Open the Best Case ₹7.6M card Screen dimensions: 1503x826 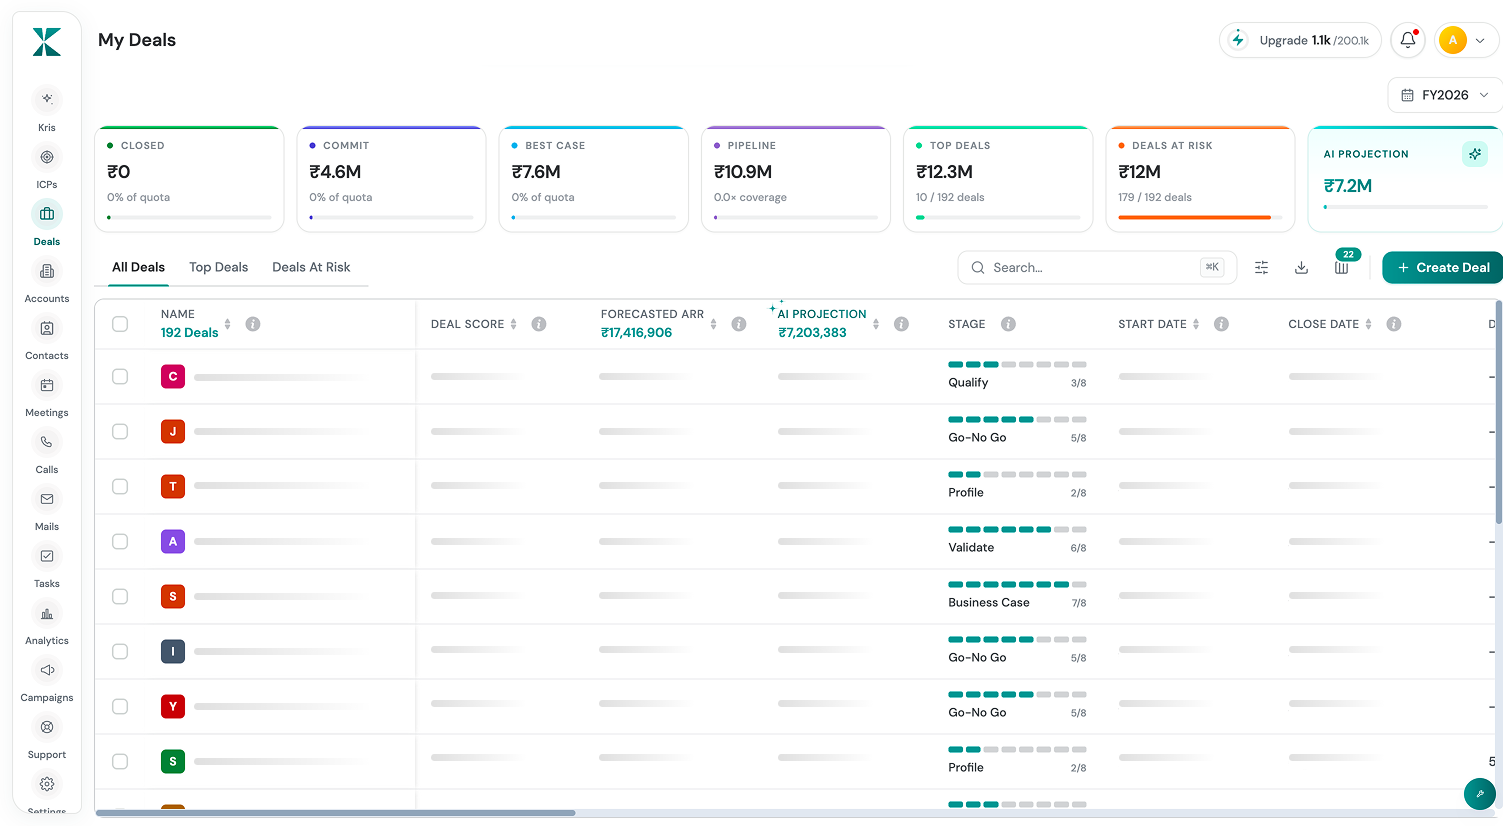point(594,179)
